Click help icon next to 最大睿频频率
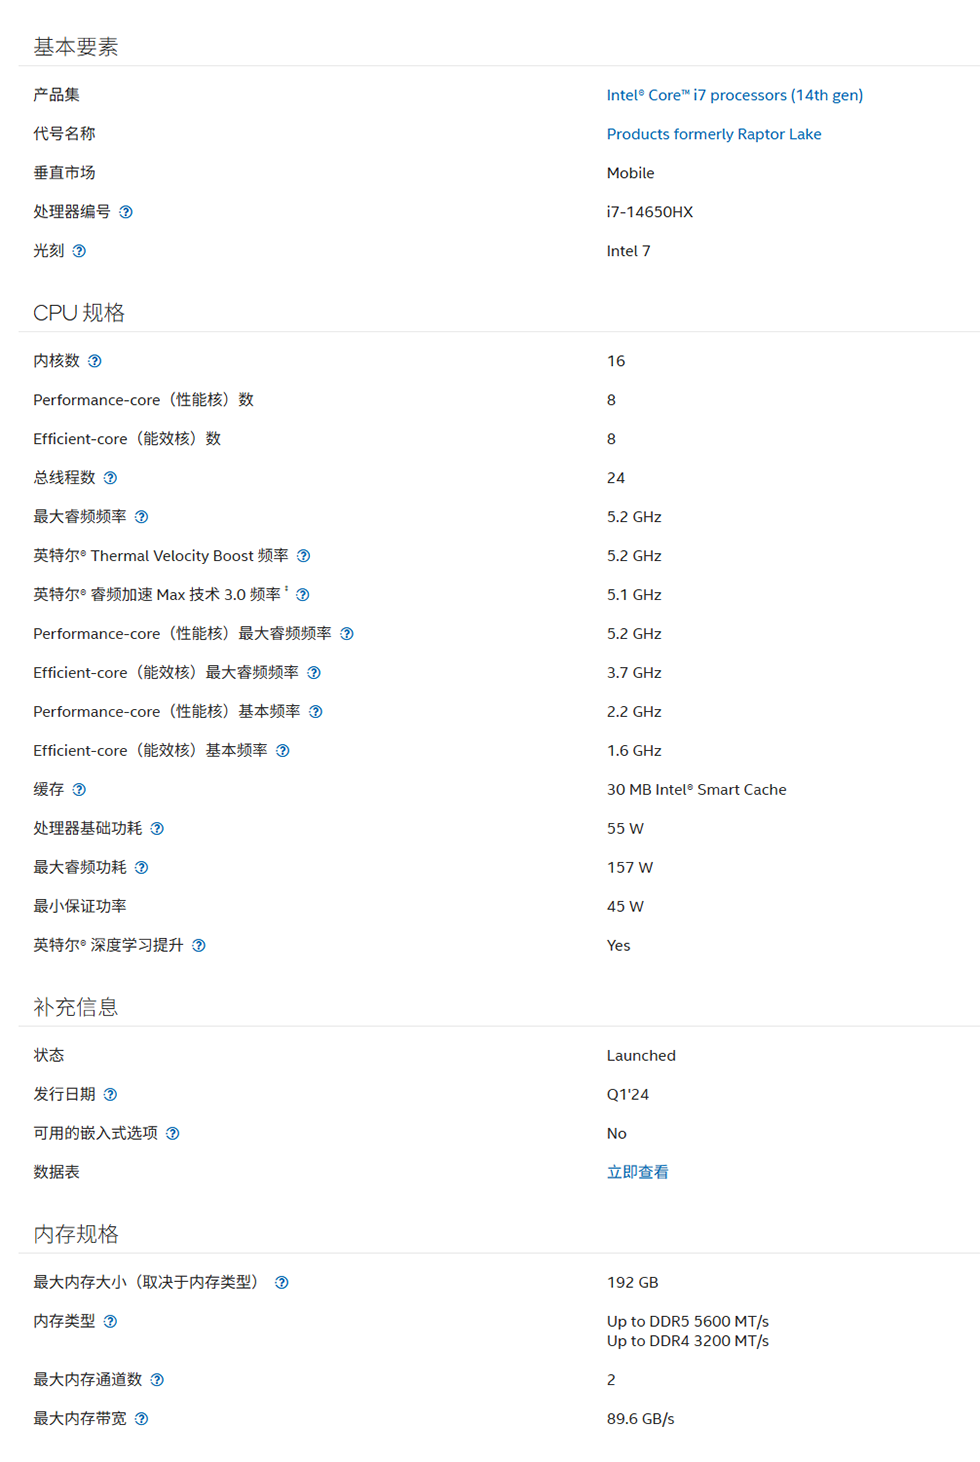 (x=142, y=517)
